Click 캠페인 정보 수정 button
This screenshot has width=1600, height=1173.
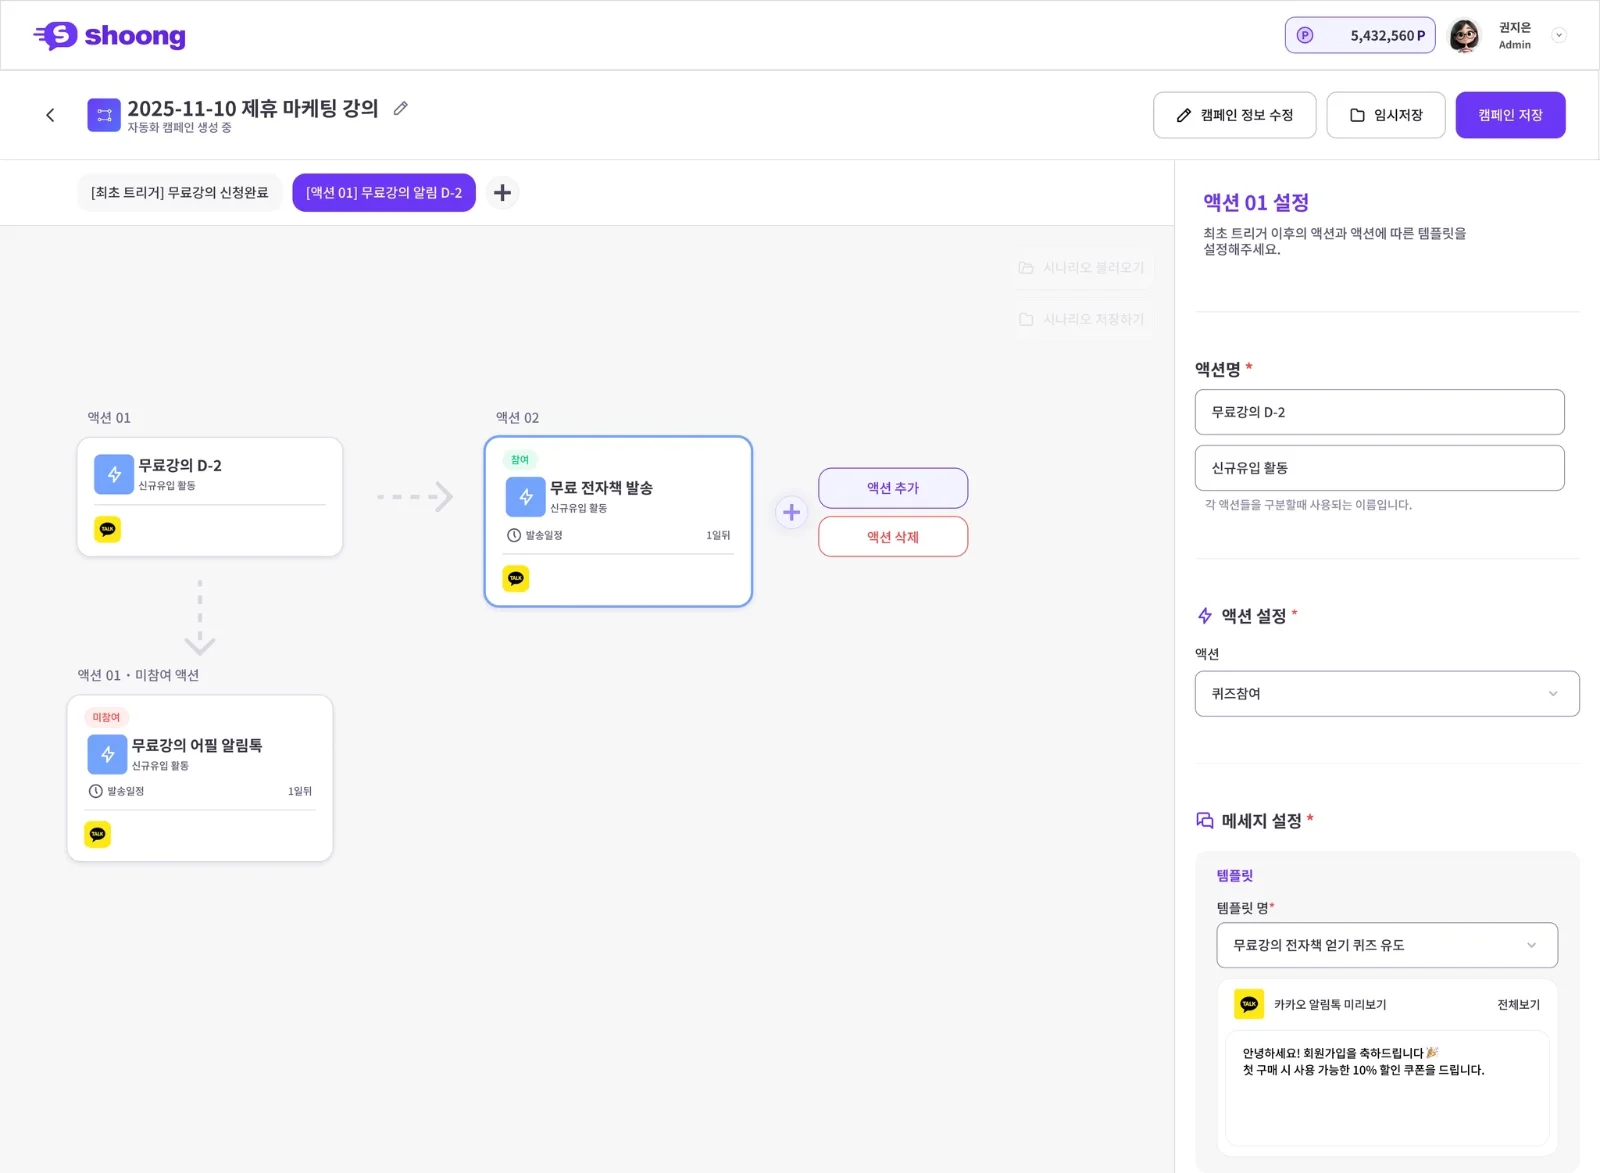point(1235,115)
